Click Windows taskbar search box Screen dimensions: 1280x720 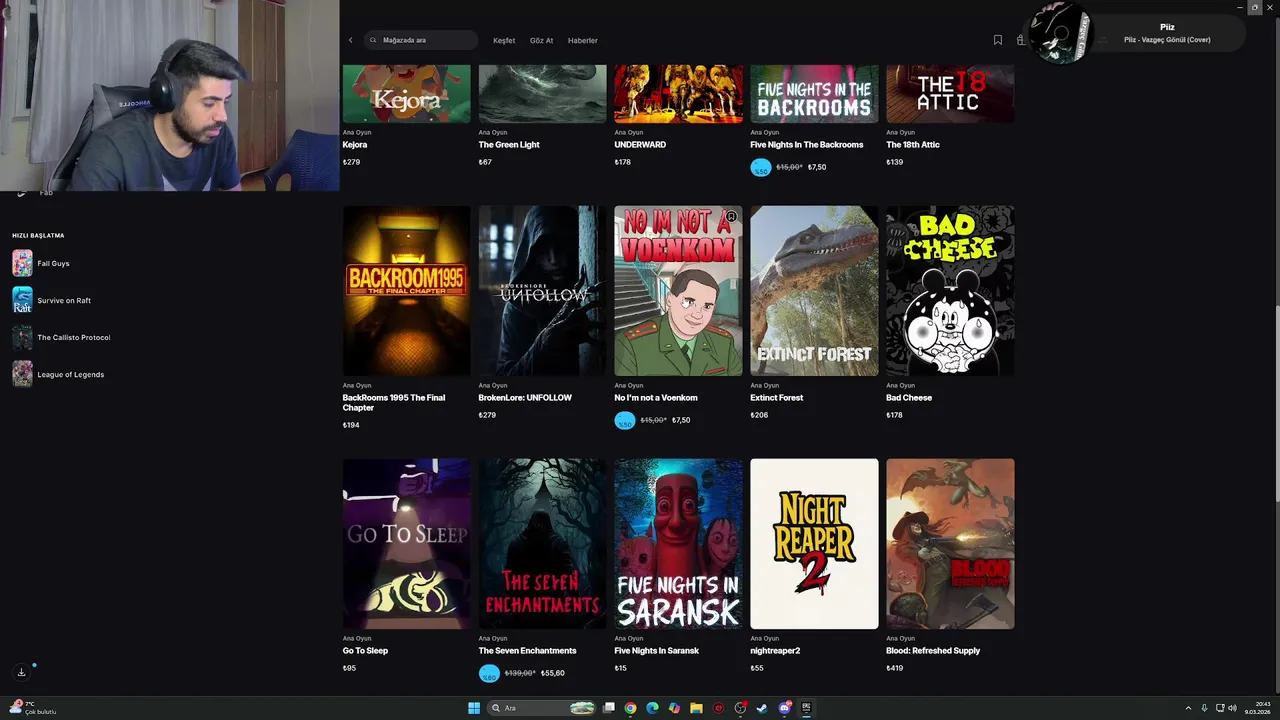(x=542, y=708)
